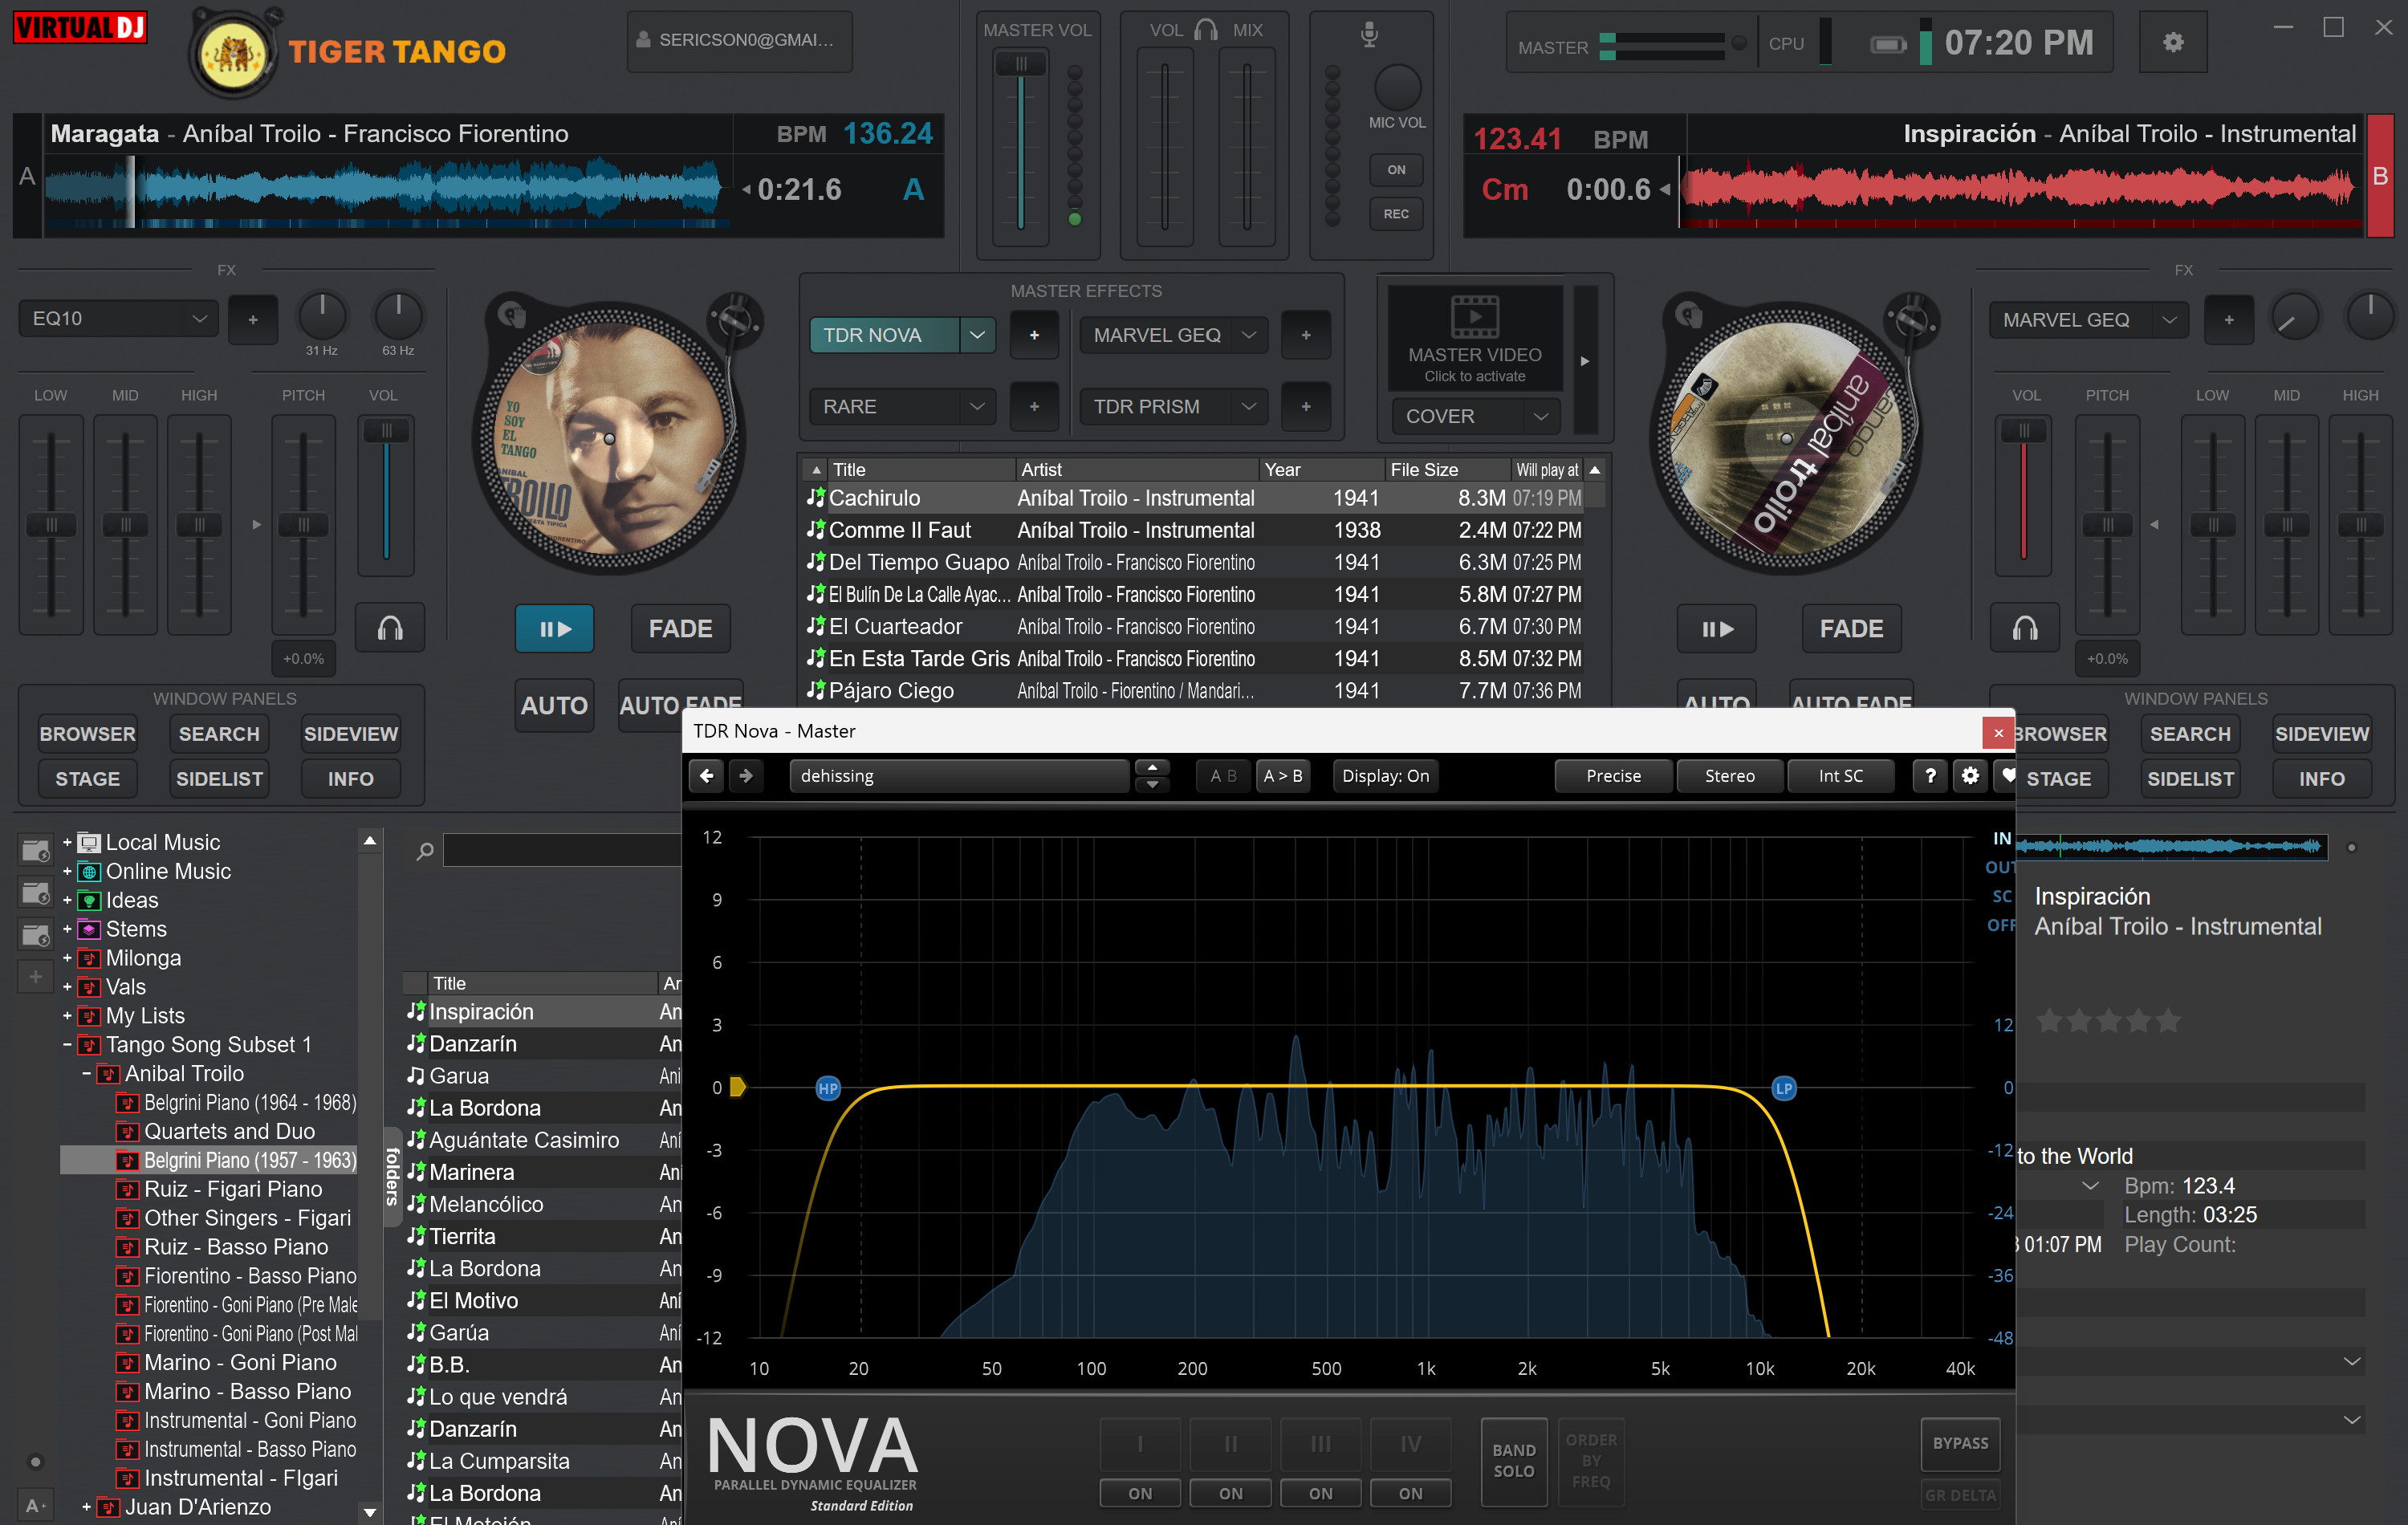Viewport: 2408px width, 1525px height.
Task: Click the plus beside master MARVEL GEQ
Action: 1306,335
